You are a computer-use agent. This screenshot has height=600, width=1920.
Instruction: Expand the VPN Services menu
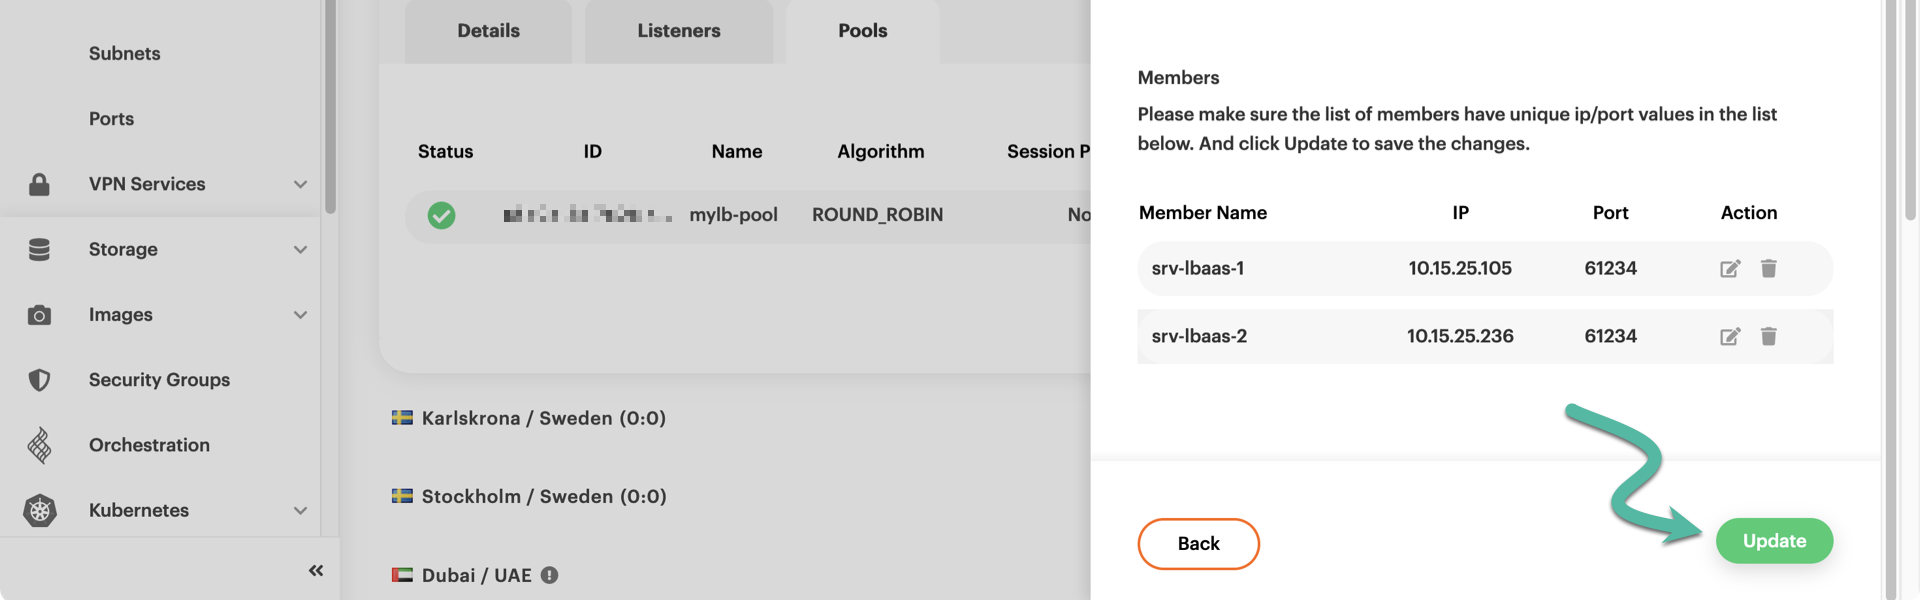[x=300, y=184]
